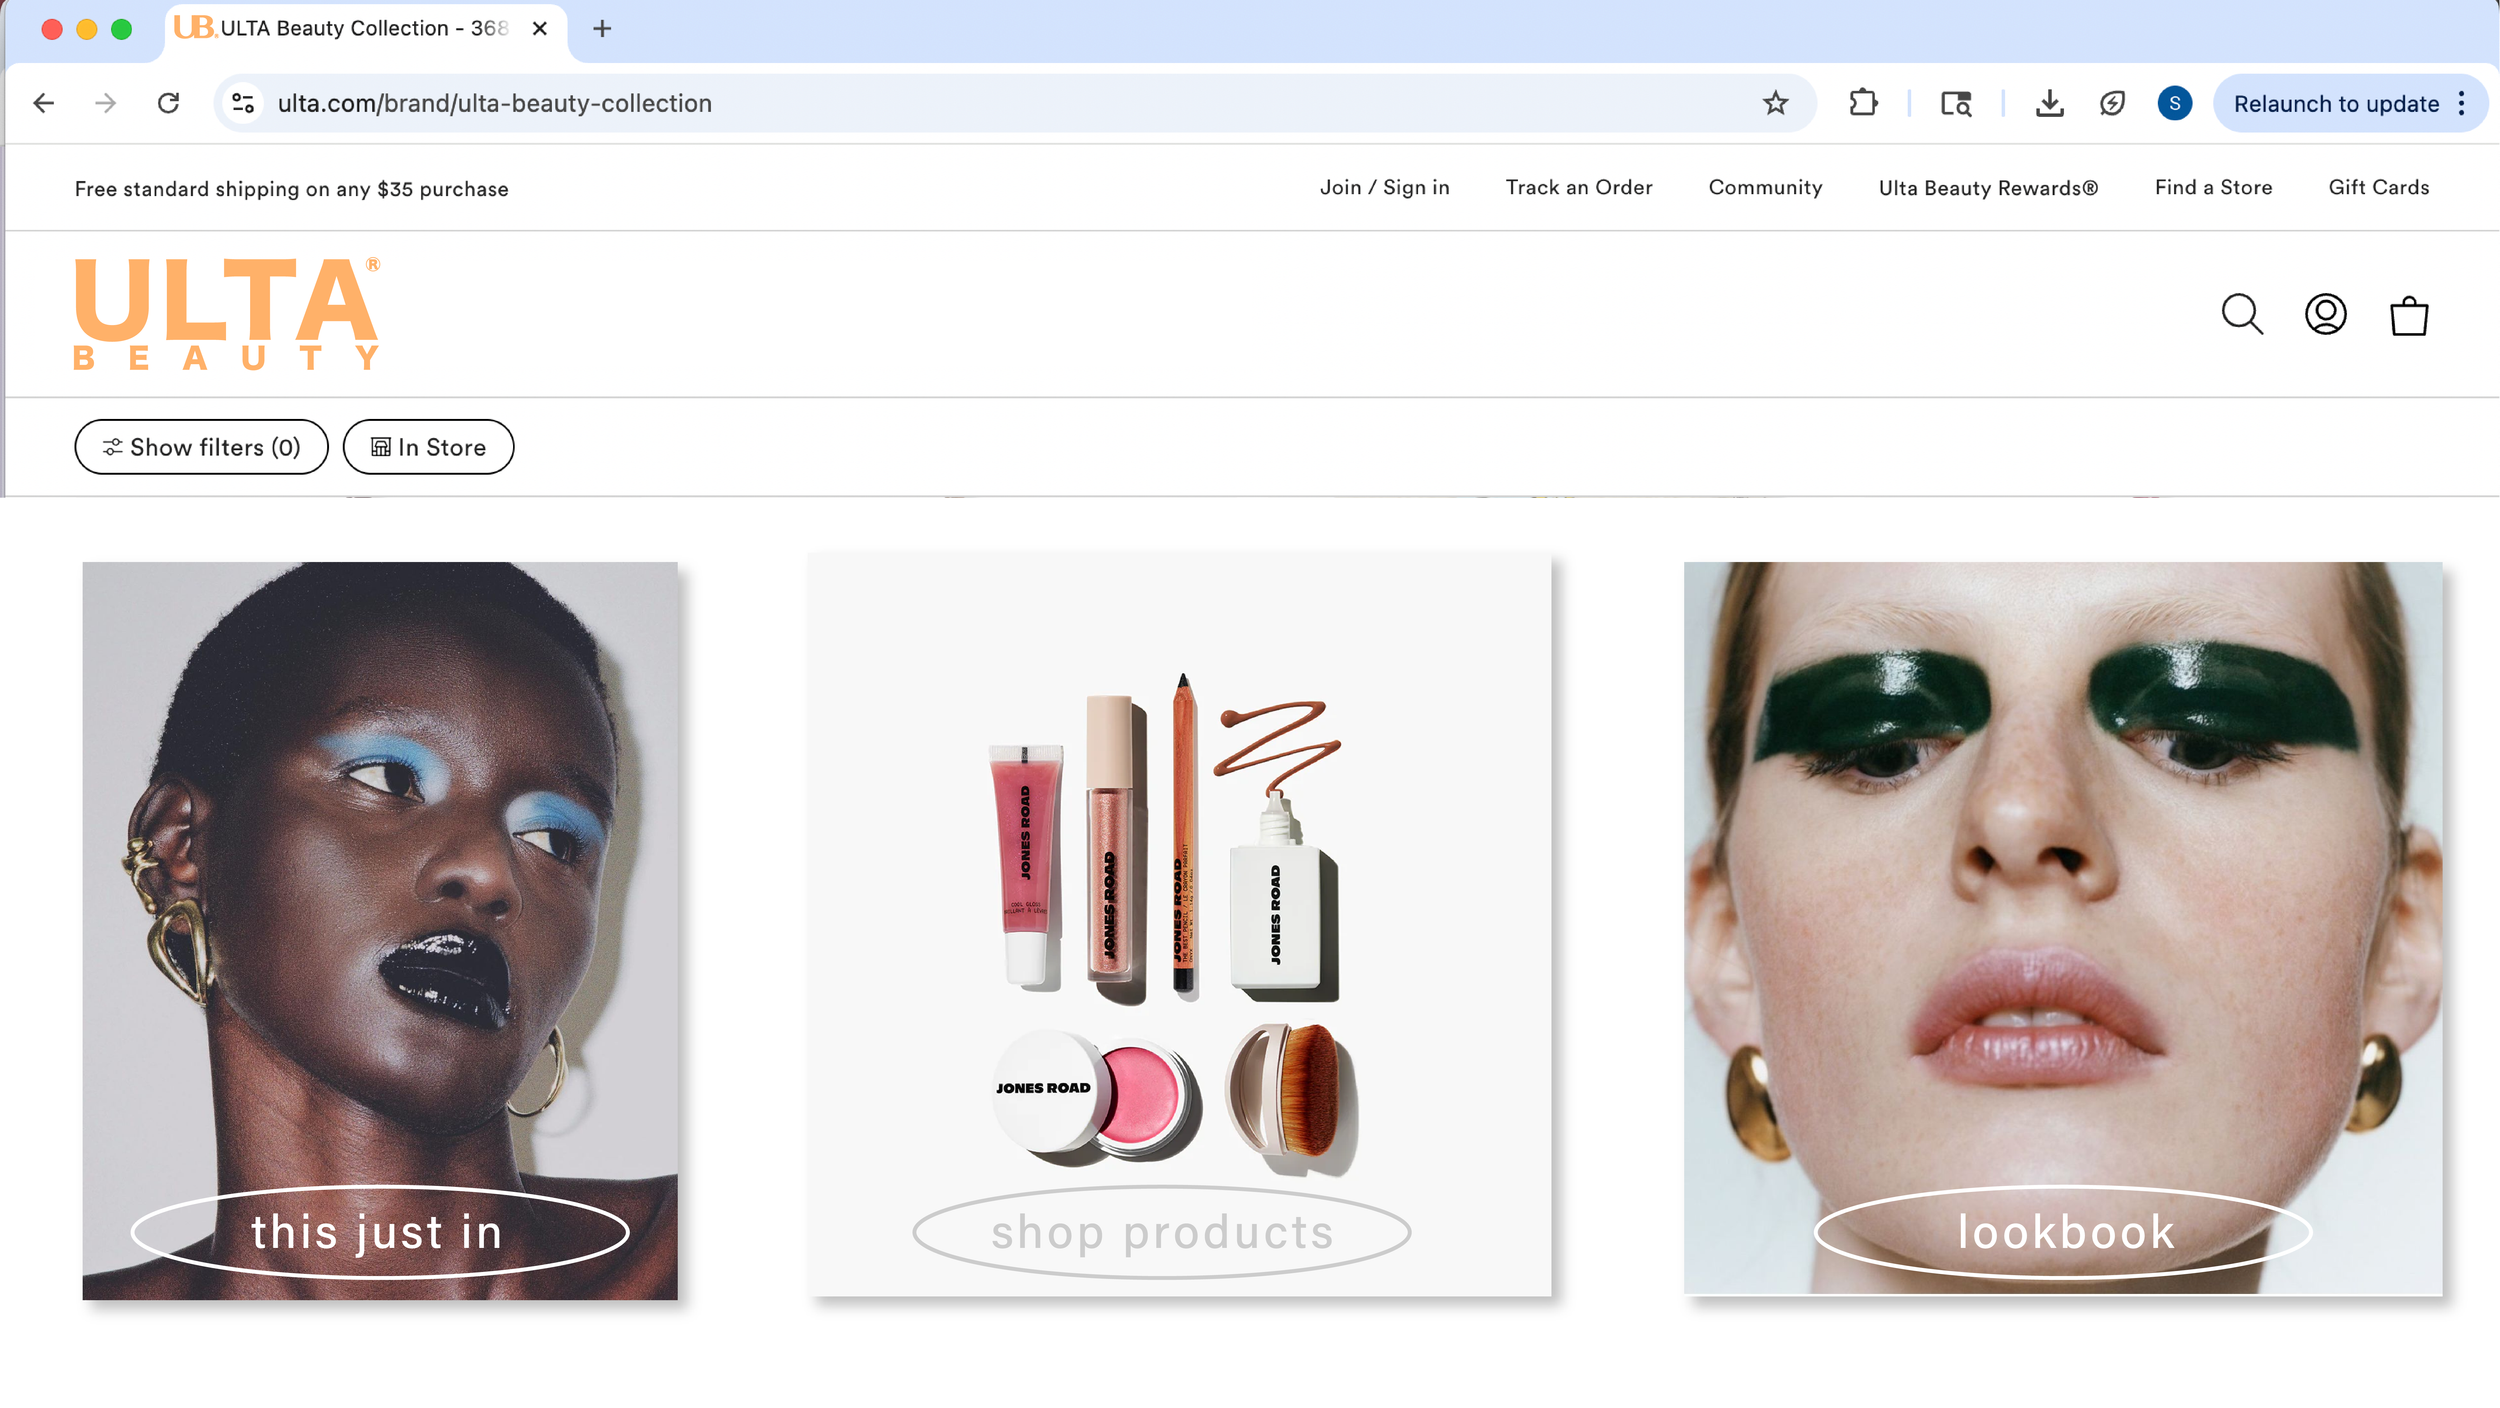Click the 'lookbook' oval button
Image resolution: width=2500 pixels, height=1408 pixels.
click(2064, 1232)
